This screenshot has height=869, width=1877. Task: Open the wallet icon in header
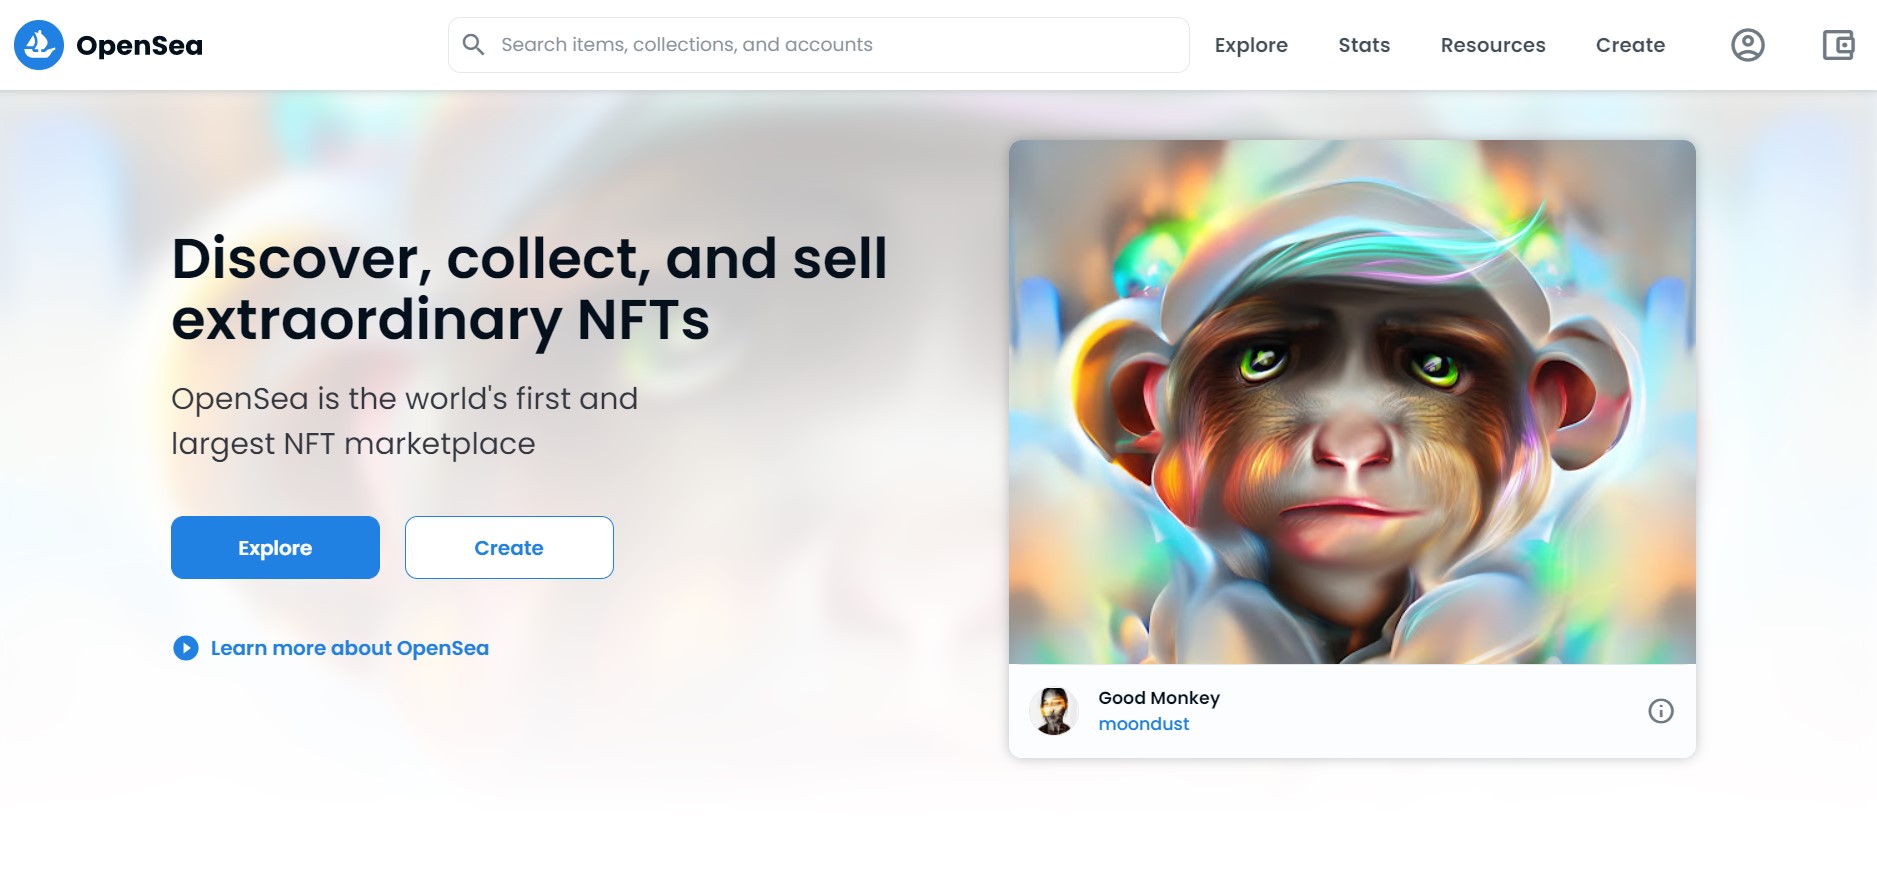pyautogui.click(x=1838, y=45)
